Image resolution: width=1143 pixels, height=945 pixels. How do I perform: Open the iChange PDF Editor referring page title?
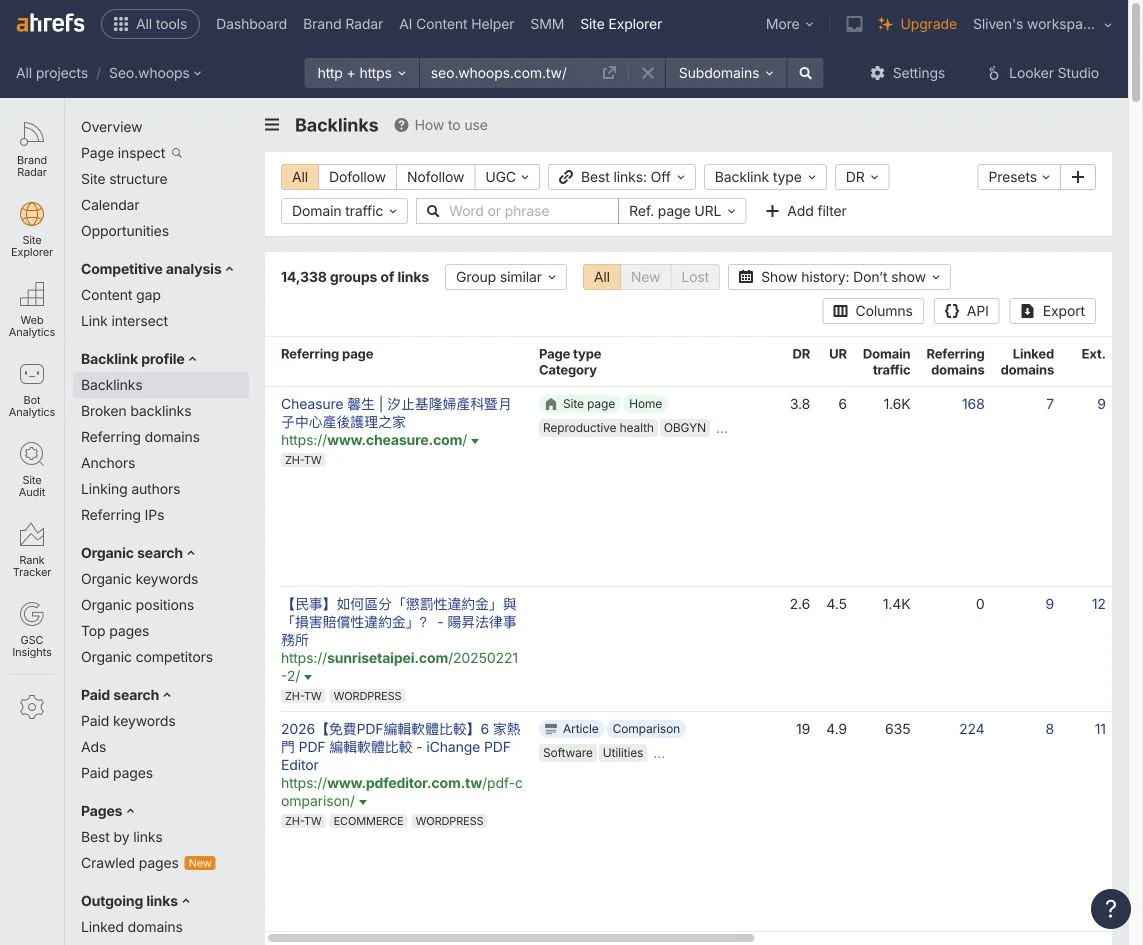pyautogui.click(x=401, y=747)
